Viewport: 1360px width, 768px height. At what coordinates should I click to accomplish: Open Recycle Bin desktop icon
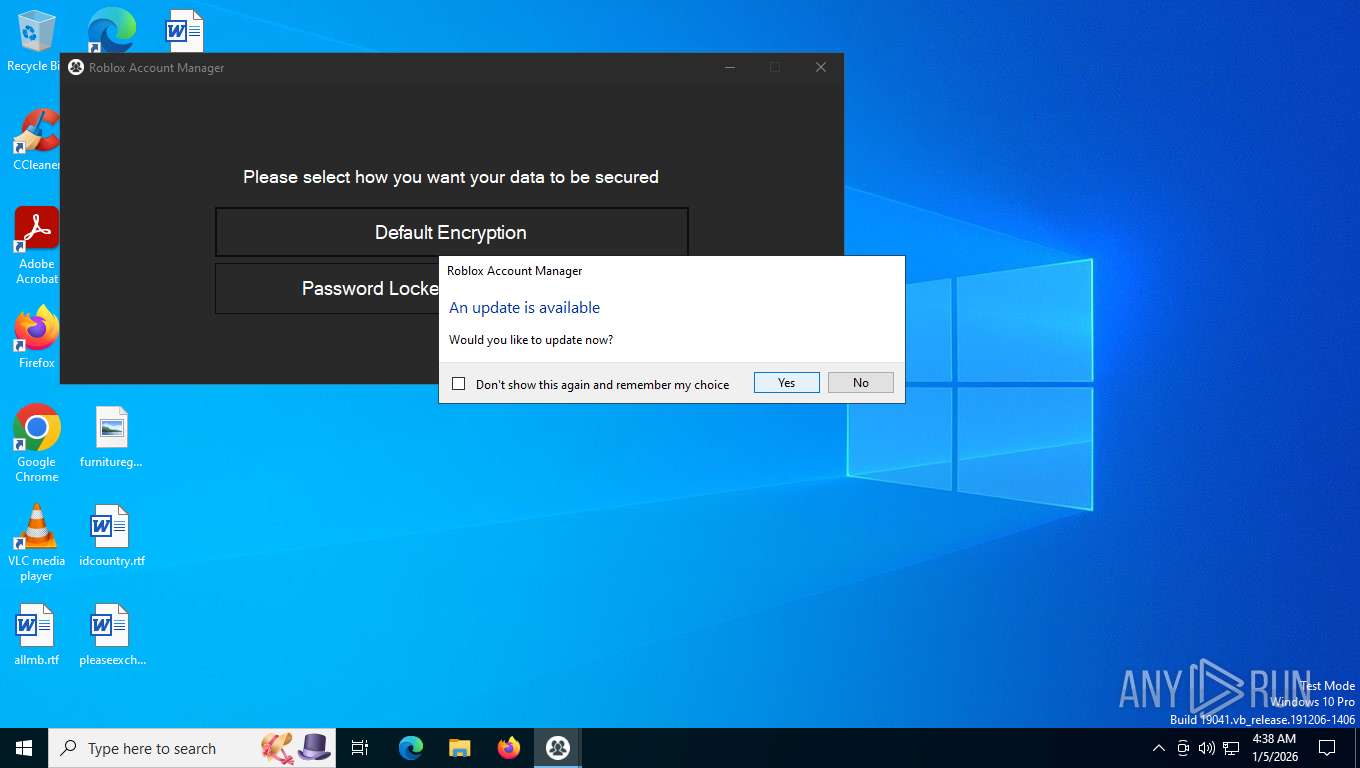pos(36,41)
